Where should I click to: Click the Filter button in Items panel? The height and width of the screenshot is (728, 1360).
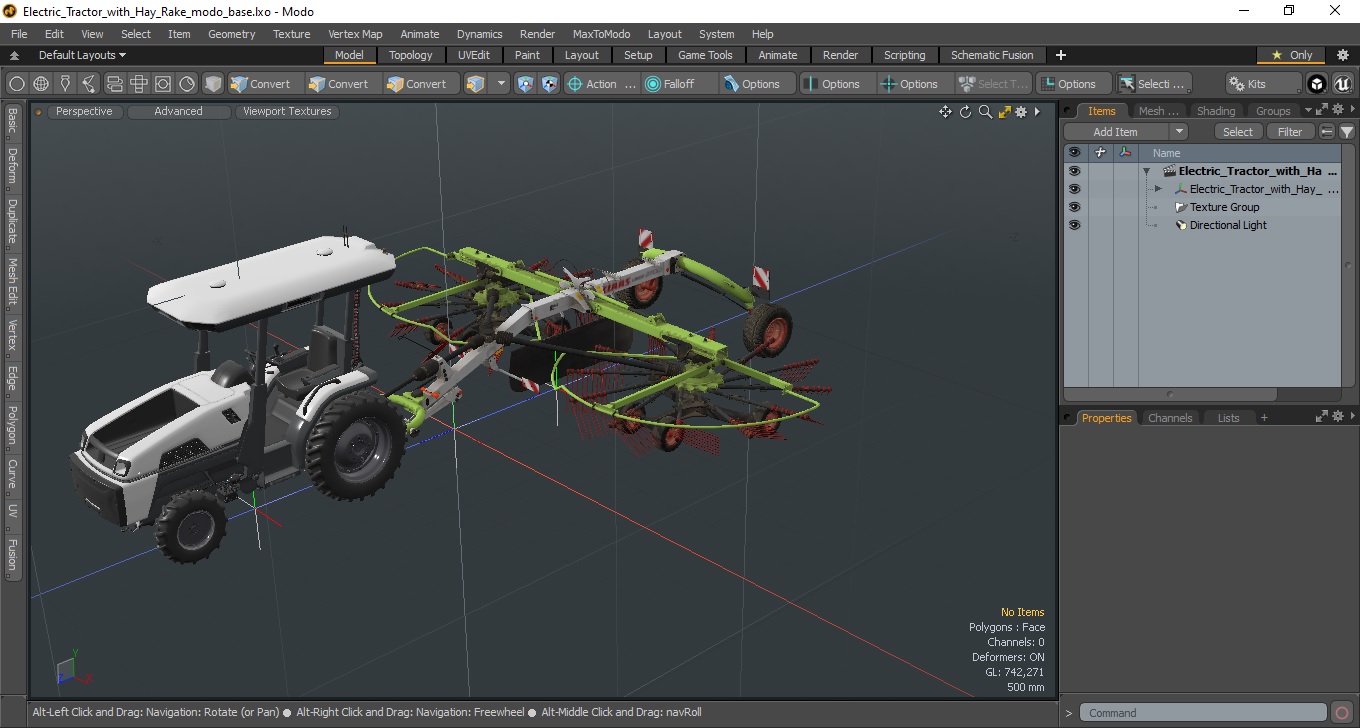(x=1290, y=132)
